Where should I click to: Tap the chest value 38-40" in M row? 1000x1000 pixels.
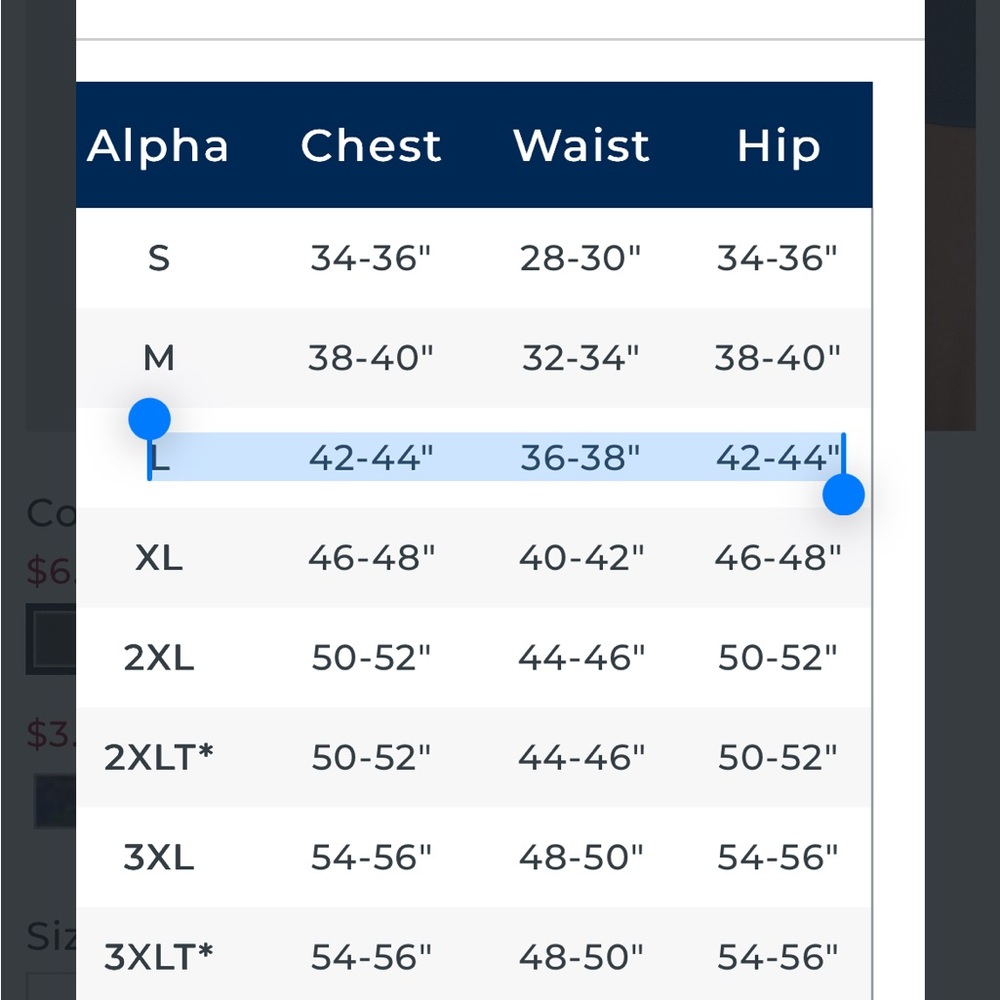point(371,358)
